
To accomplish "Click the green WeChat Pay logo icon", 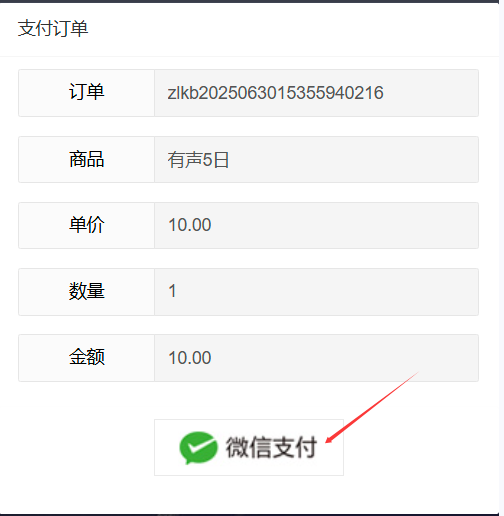I will tap(198, 448).
